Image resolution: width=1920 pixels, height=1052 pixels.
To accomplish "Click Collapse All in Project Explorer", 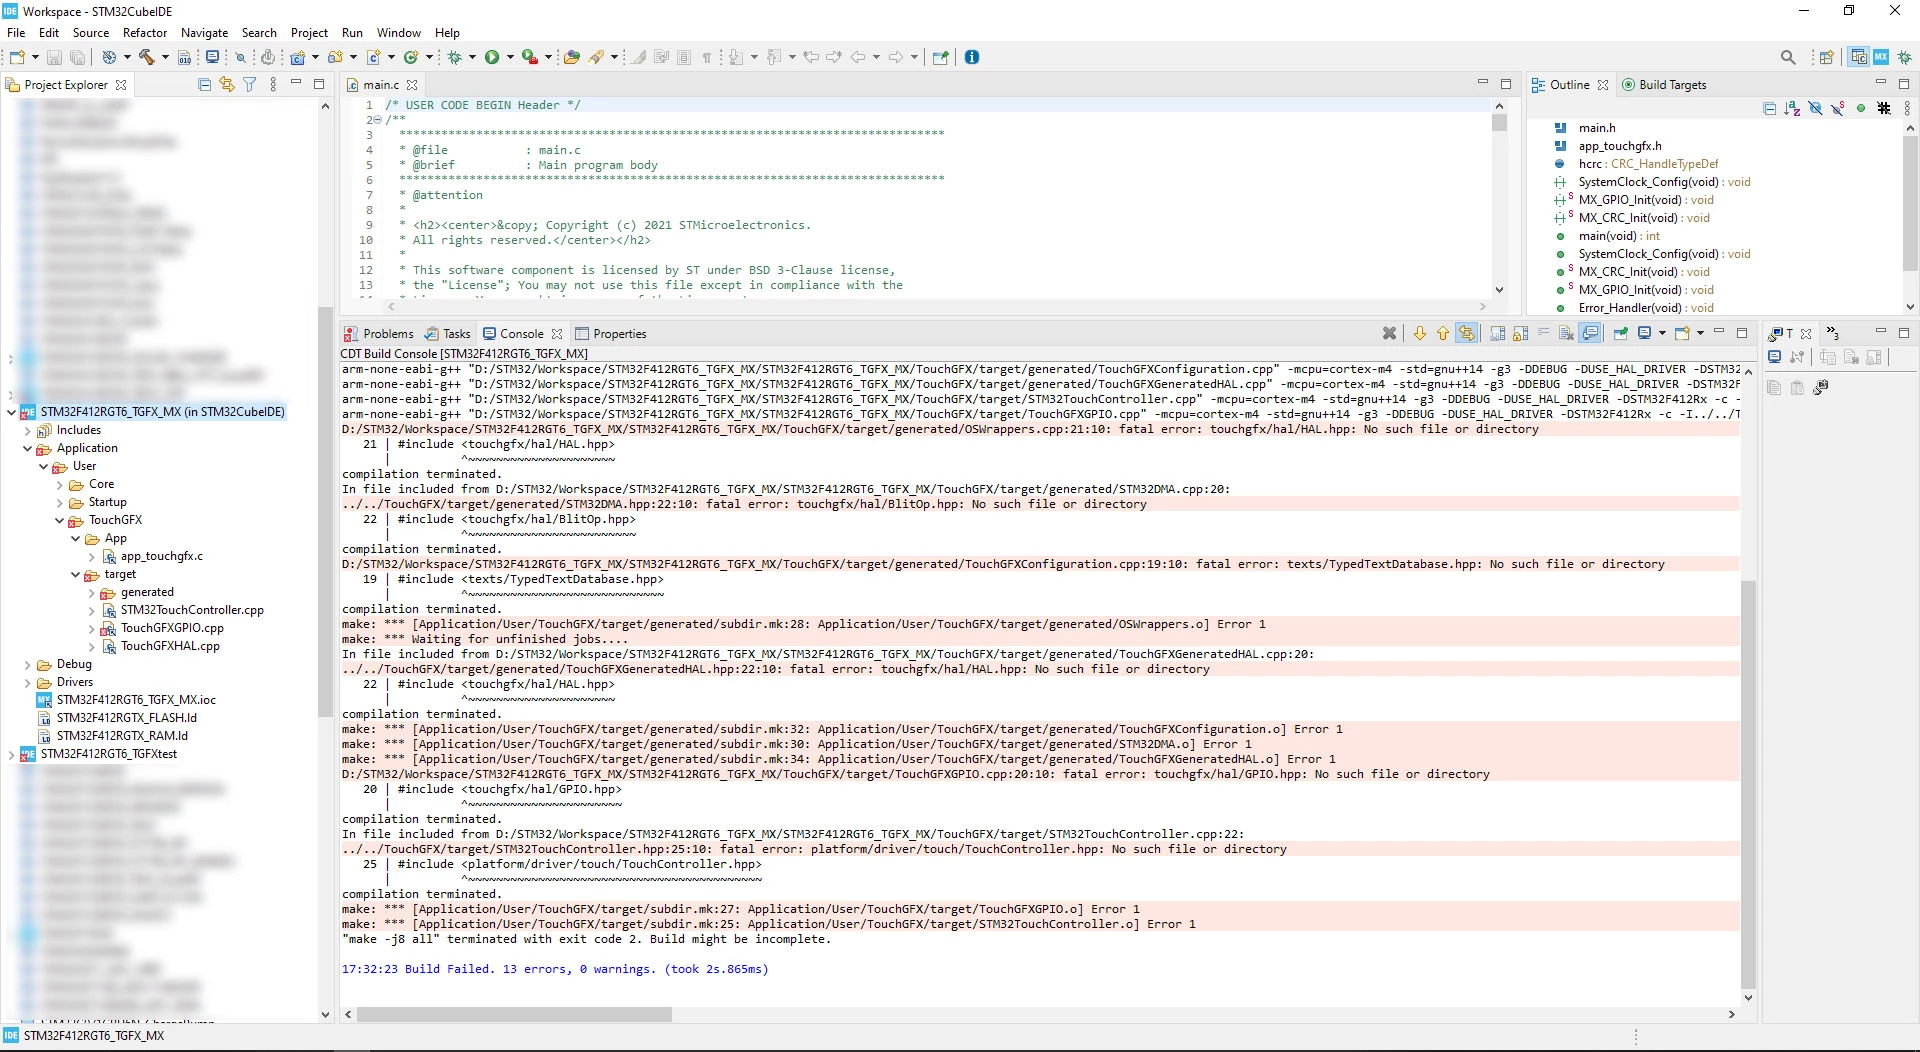I will pos(204,85).
